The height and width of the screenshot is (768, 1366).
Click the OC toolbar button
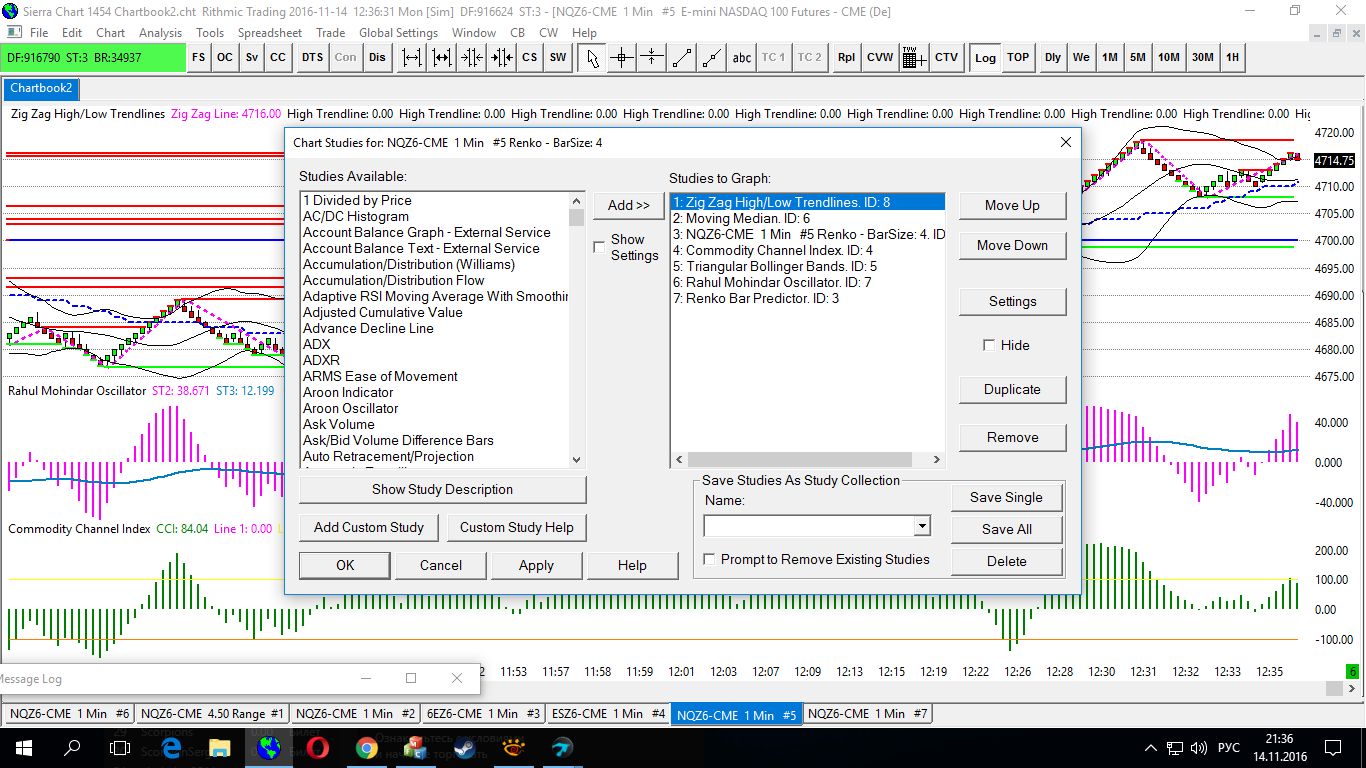tap(225, 57)
